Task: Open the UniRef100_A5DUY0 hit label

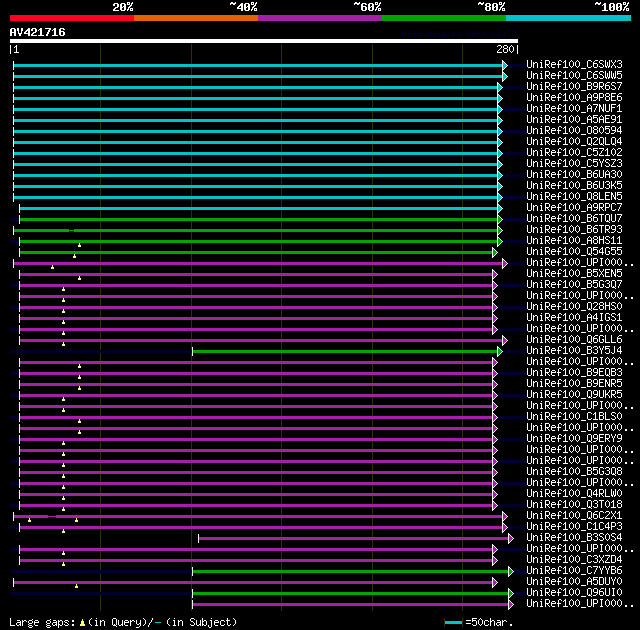Action: click(x=574, y=582)
